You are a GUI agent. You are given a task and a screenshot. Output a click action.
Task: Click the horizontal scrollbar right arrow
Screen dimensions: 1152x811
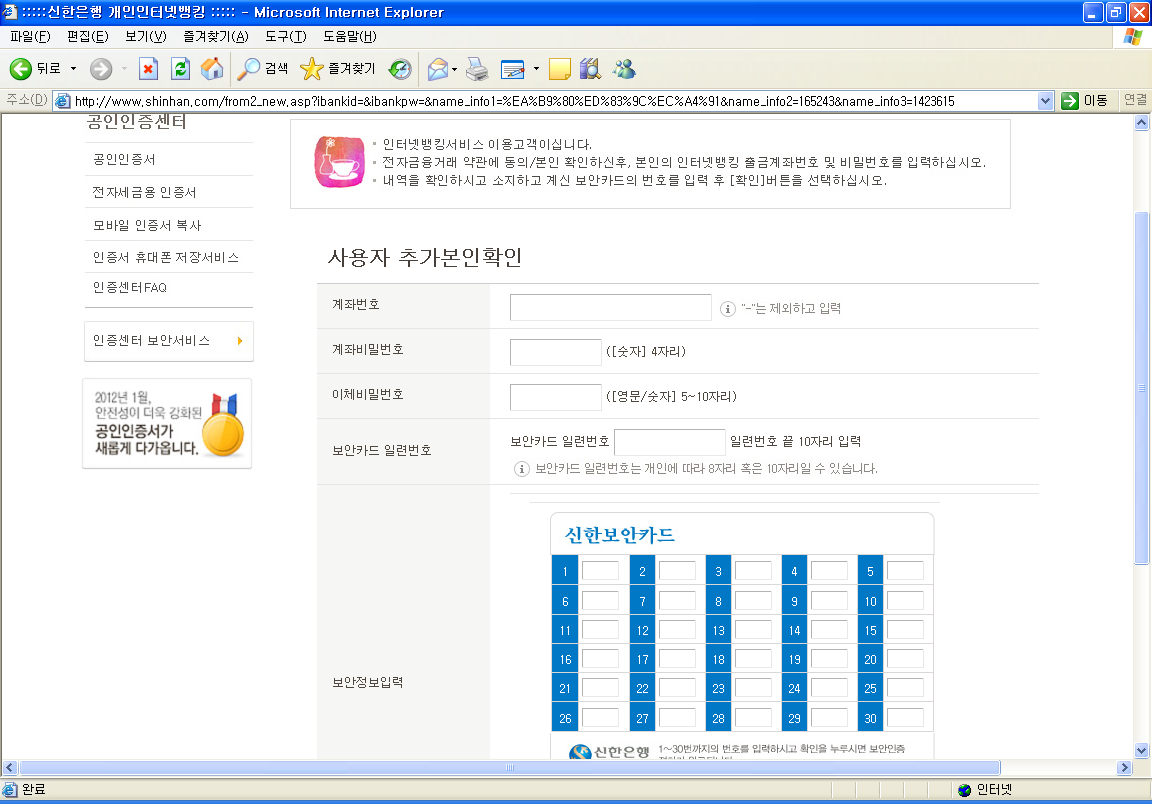[x=1124, y=768]
